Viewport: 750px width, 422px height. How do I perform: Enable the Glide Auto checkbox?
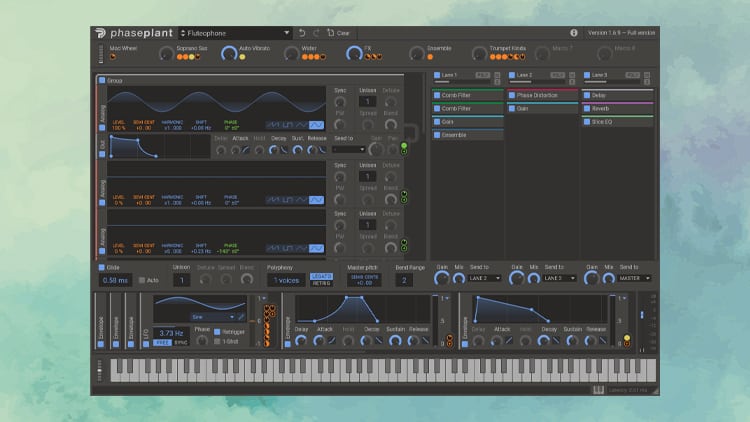click(142, 280)
